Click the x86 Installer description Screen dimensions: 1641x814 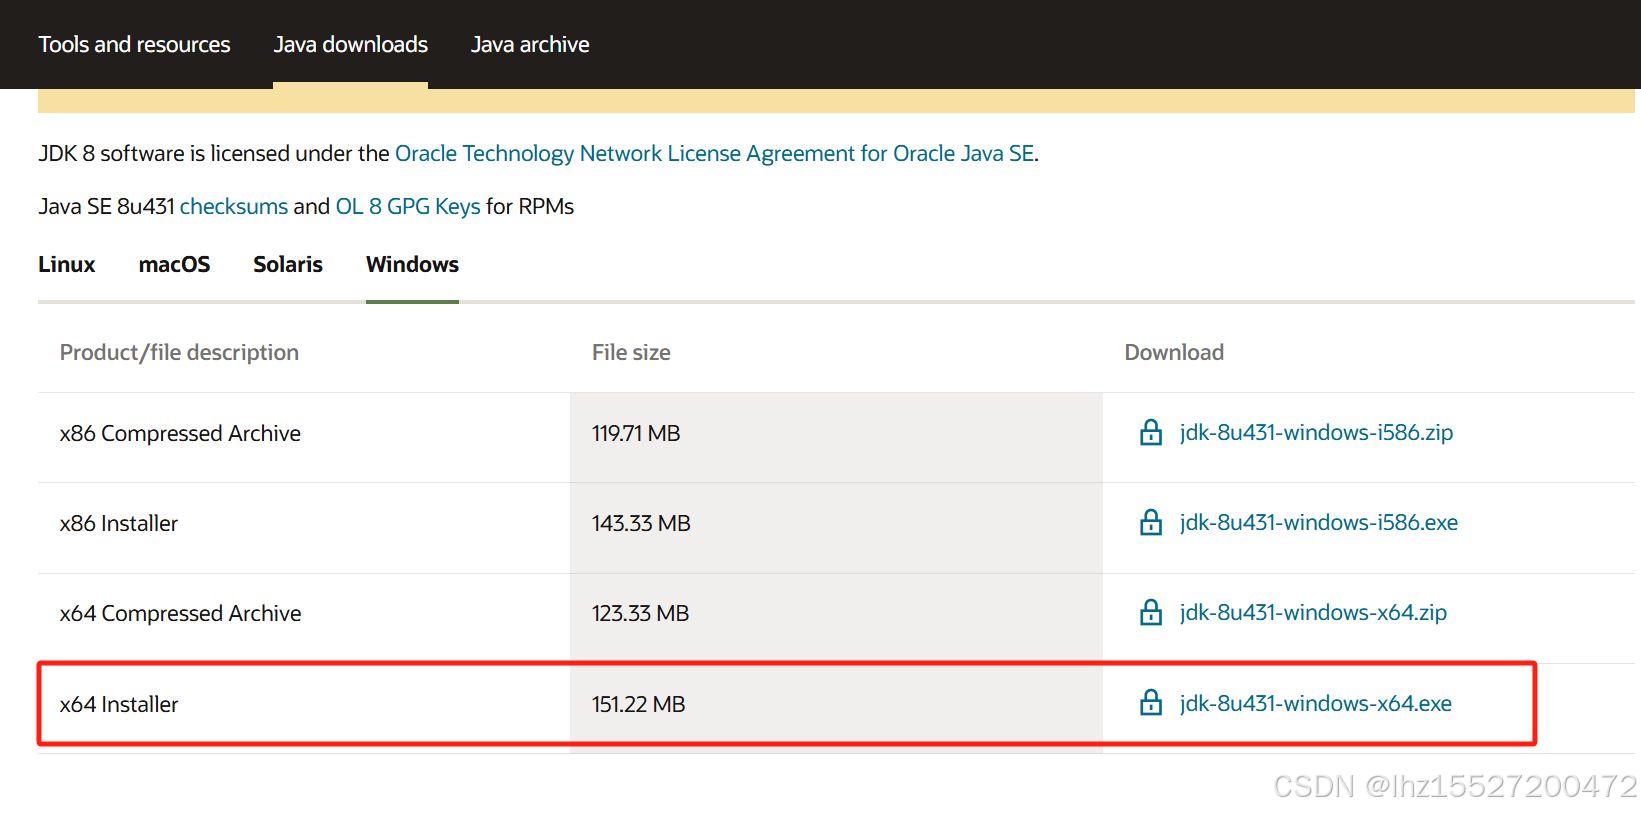(x=119, y=523)
